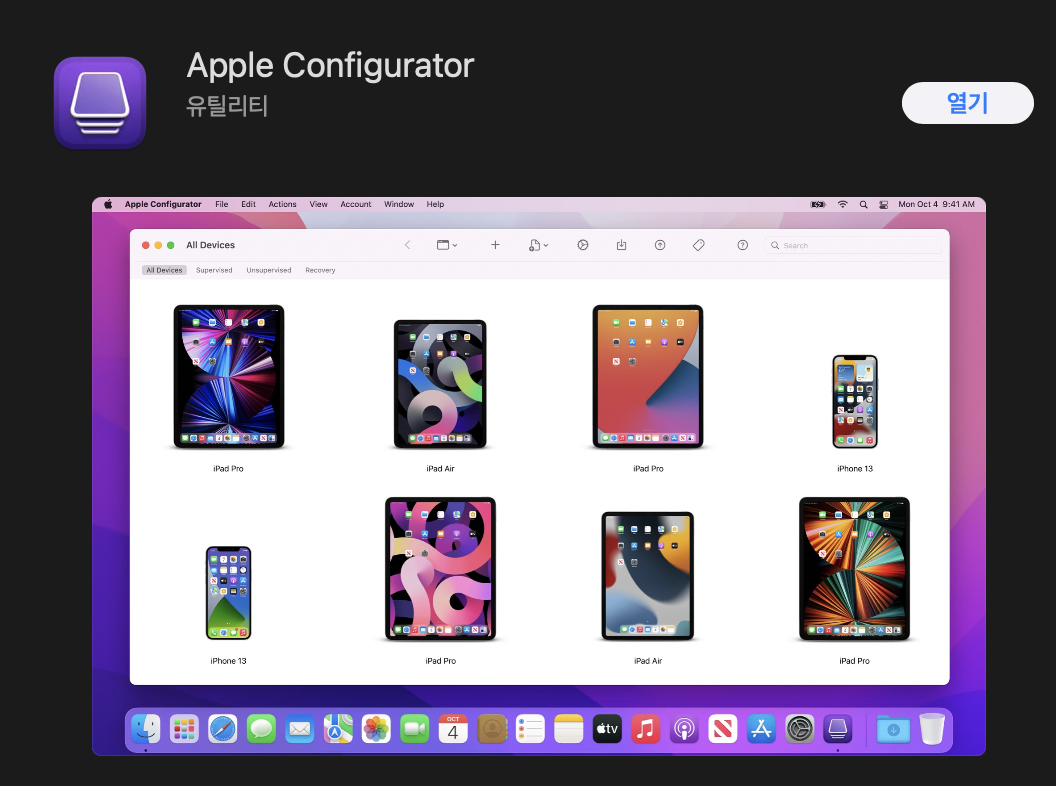Click the Prepare icon in toolbar
The image size is (1056, 786).
click(x=583, y=245)
